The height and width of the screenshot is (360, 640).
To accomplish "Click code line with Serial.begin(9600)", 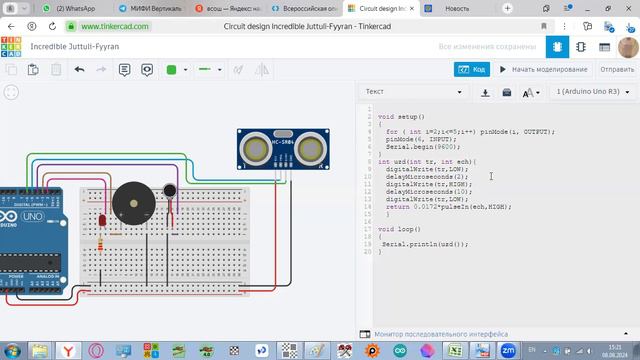I will click(423, 147).
